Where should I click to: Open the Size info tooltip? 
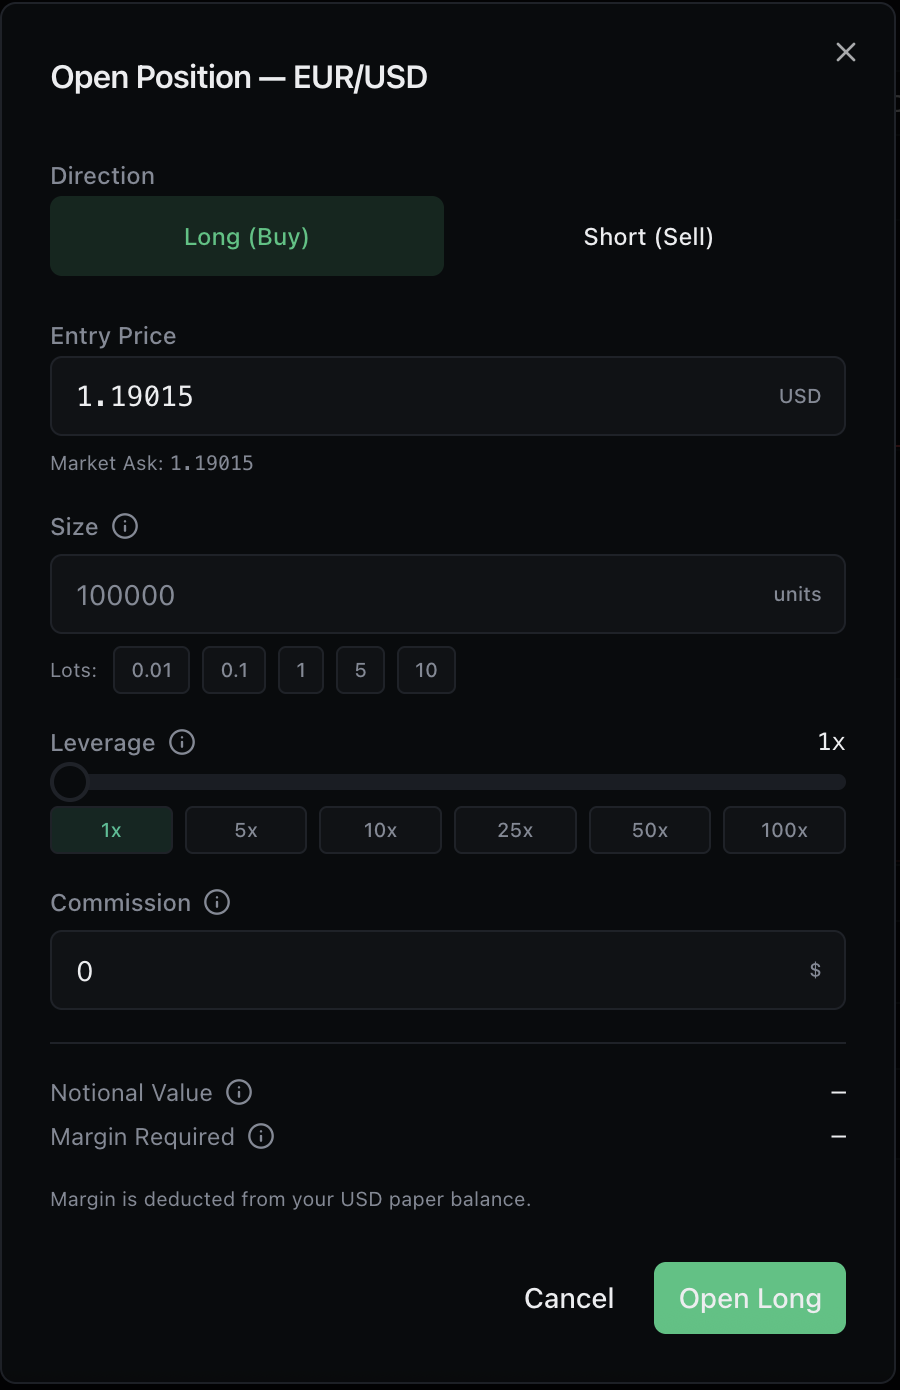click(x=124, y=526)
